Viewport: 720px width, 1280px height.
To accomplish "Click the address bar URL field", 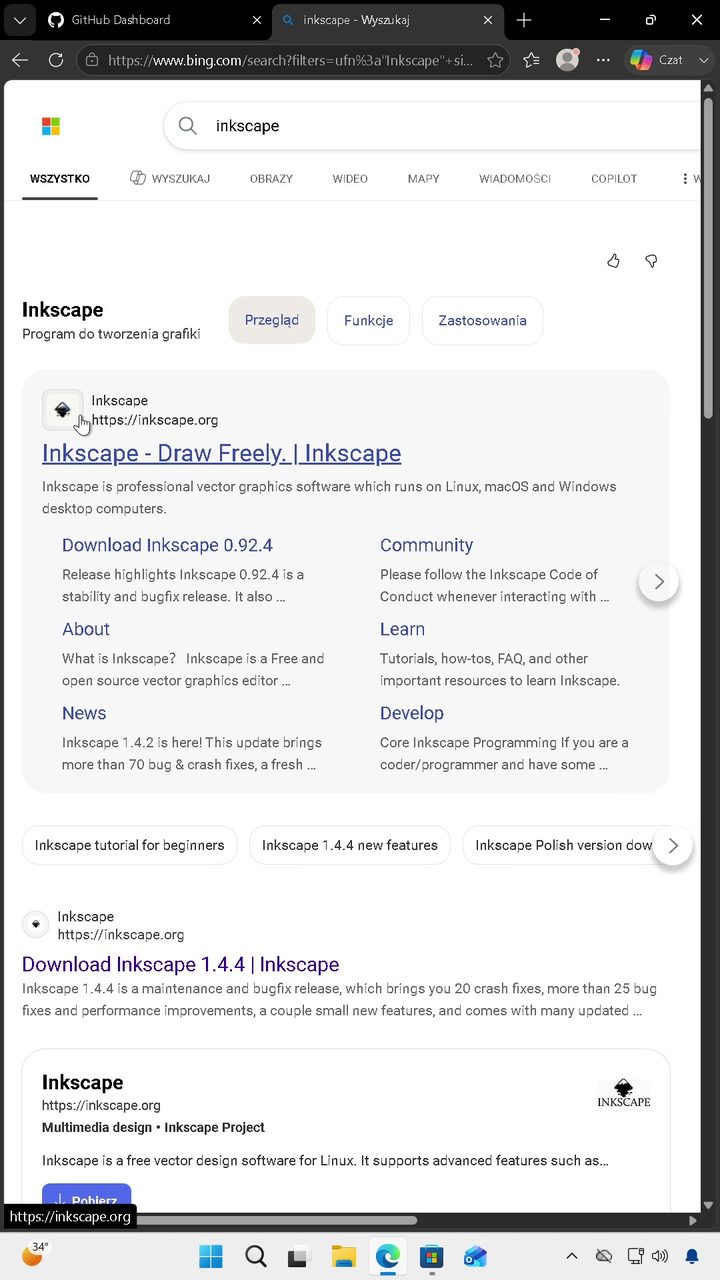I will pos(290,60).
